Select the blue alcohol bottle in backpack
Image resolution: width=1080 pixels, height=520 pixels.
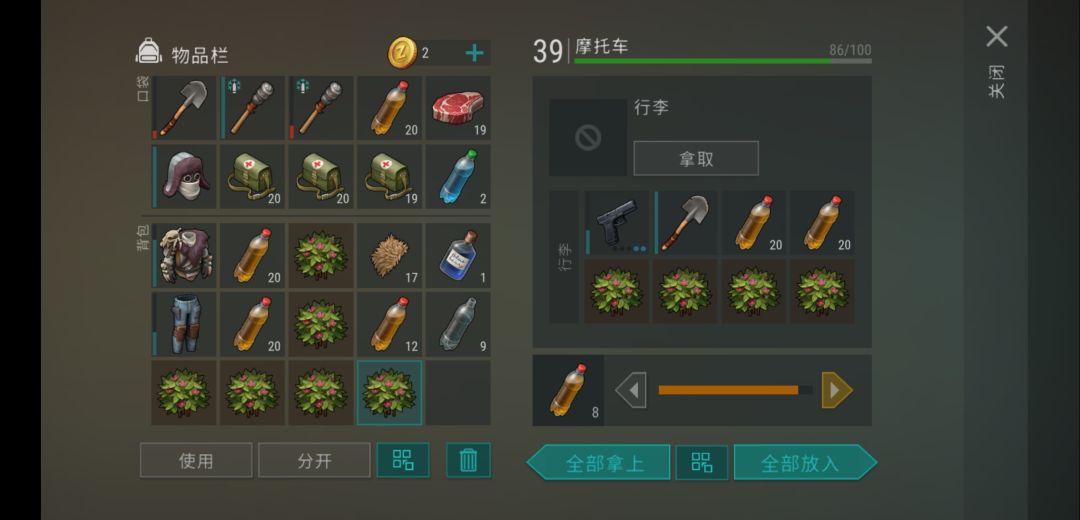click(x=458, y=256)
